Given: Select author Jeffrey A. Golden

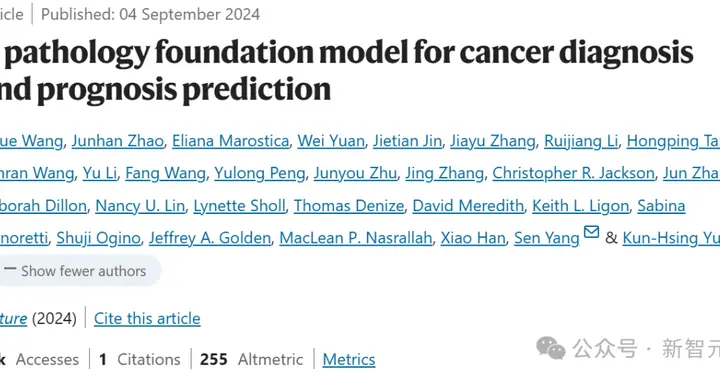Looking at the screenshot, I should (x=210, y=238).
